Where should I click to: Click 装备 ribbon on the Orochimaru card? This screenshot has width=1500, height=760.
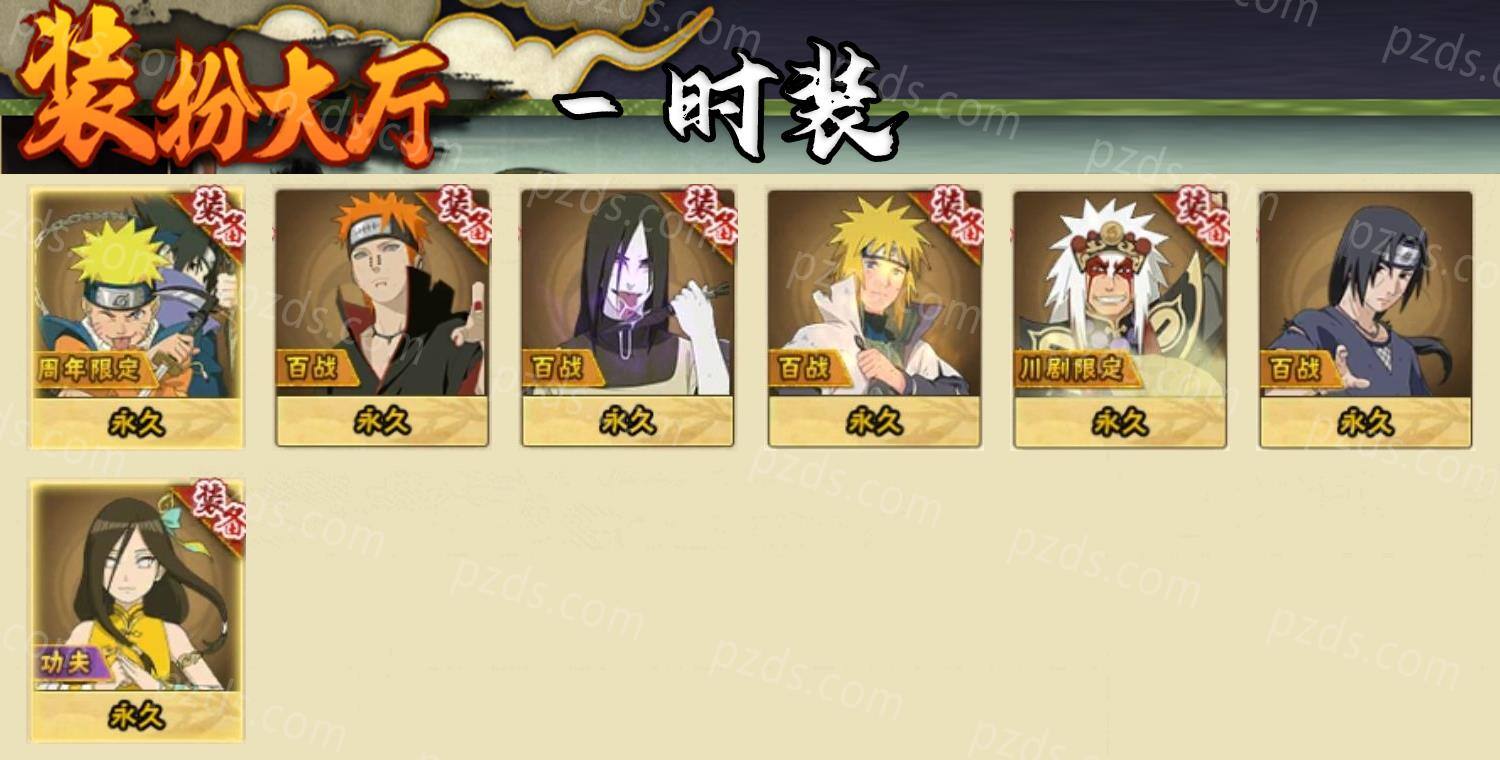[706, 213]
